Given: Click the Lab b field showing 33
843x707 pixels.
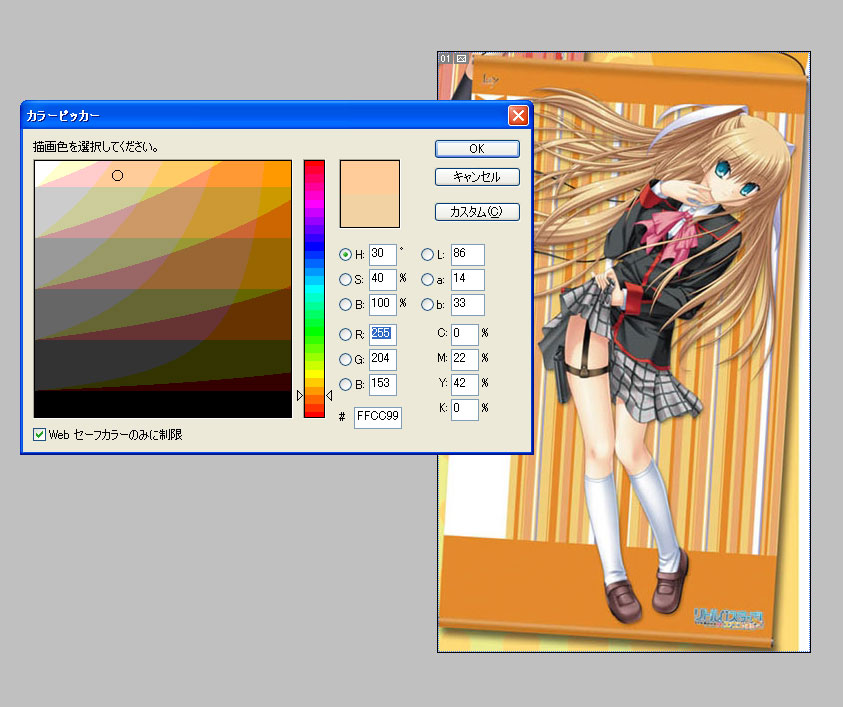Looking at the screenshot, I should pos(468,304).
